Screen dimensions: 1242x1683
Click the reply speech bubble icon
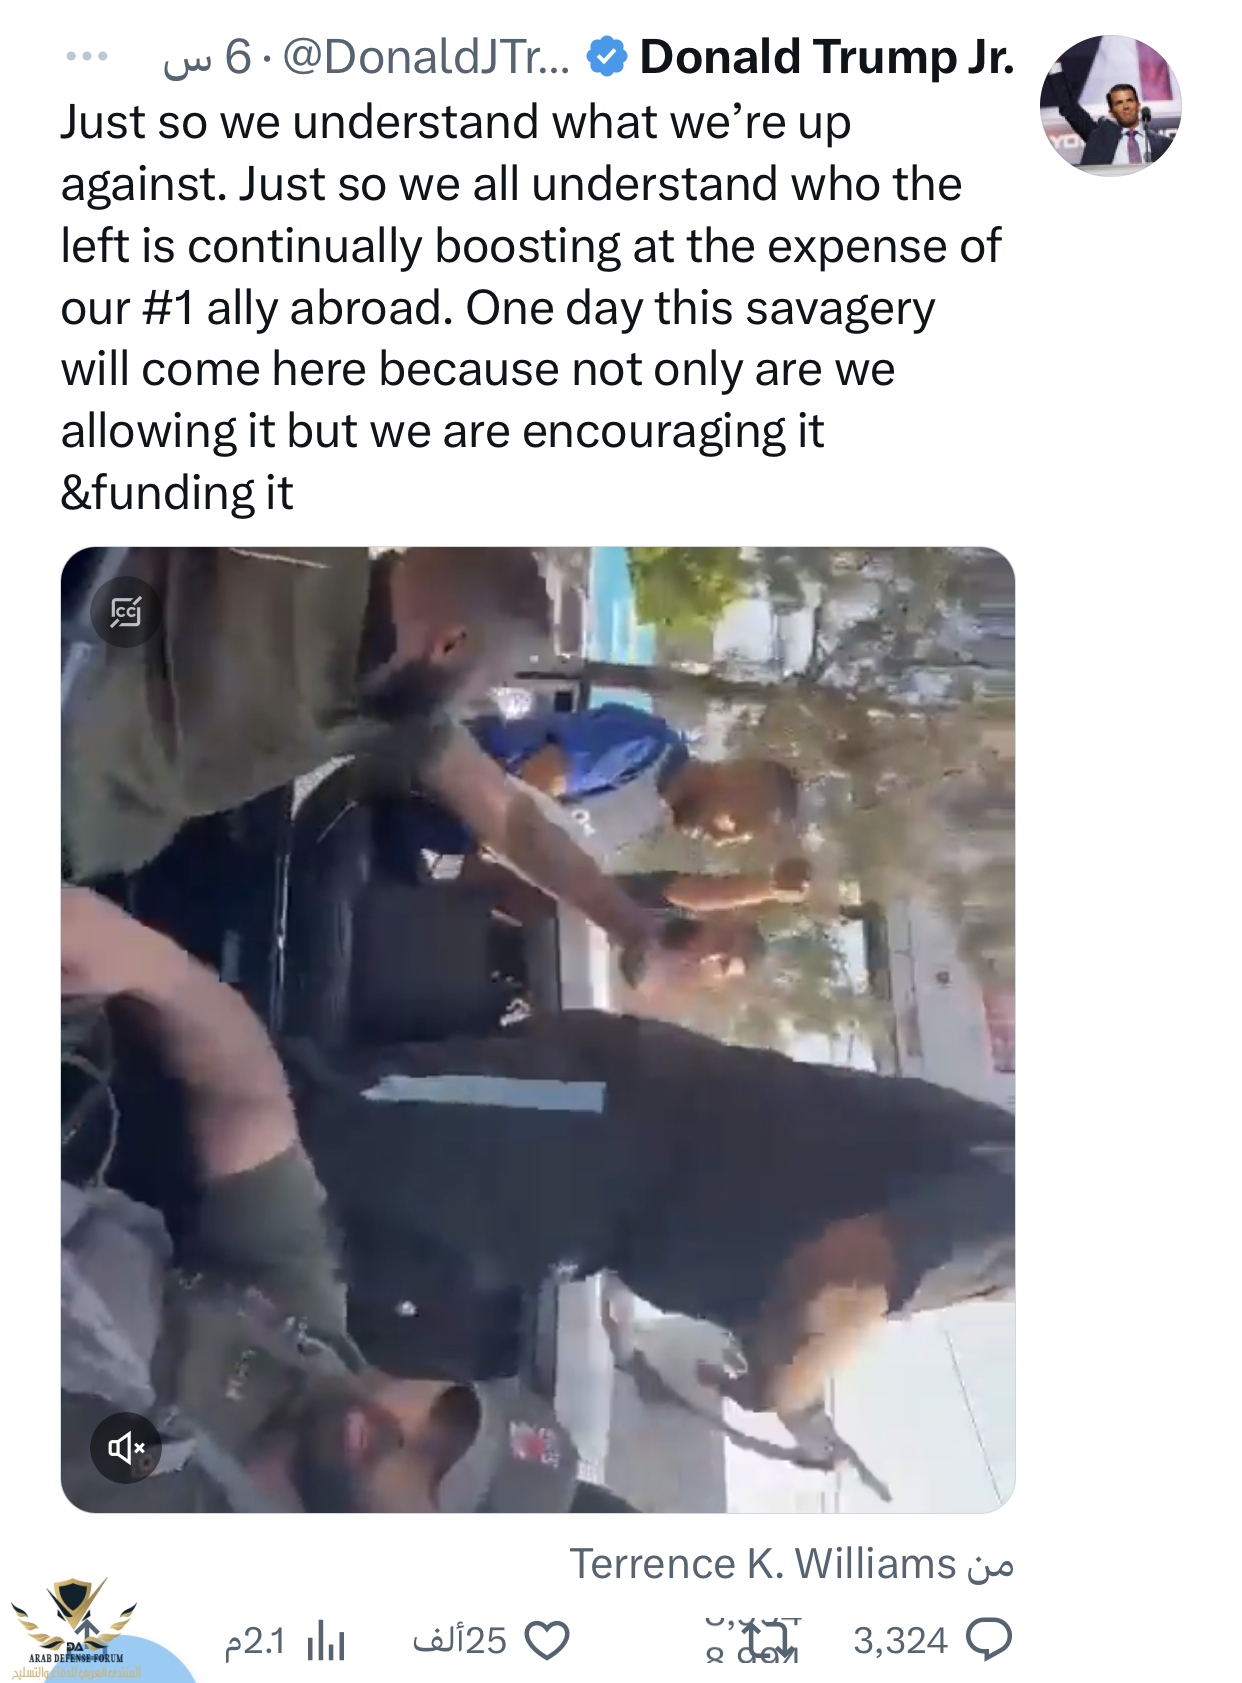(x=989, y=1640)
